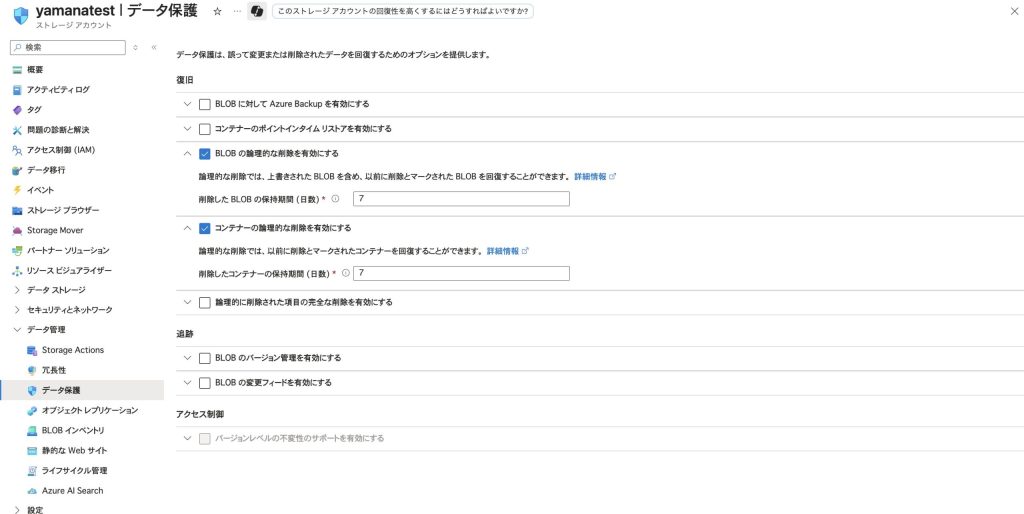Image resolution: width=1024 pixels, height=514 pixels.
Task: Click the ストレージ ブラウザー icon
Action: 17,210
